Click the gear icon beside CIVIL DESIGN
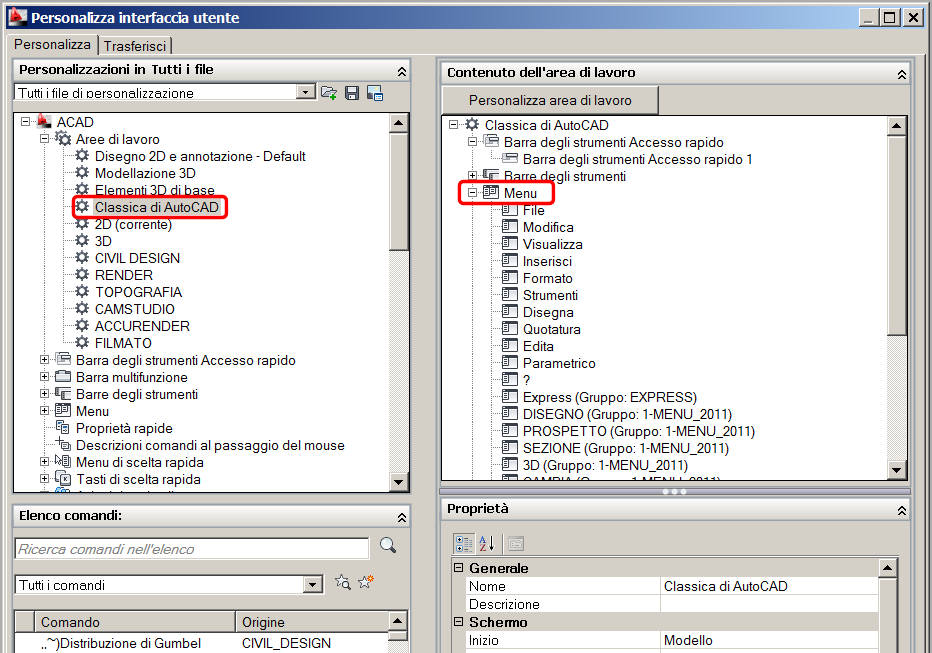 point(82,257)
